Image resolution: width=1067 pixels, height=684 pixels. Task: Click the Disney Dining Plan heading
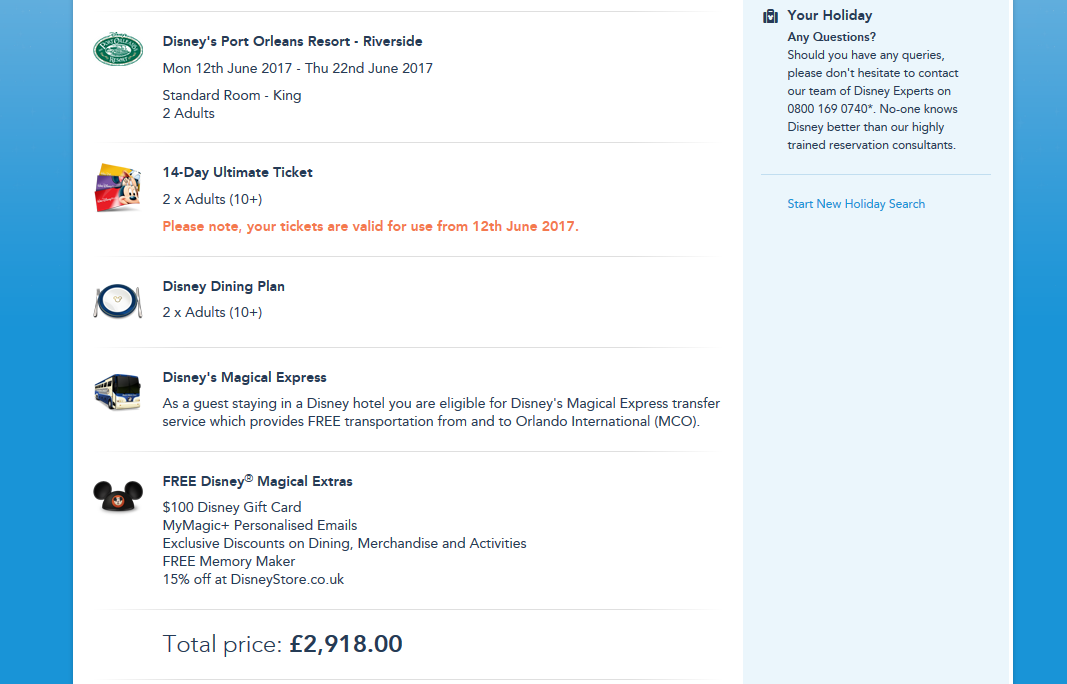click(223, 286)
